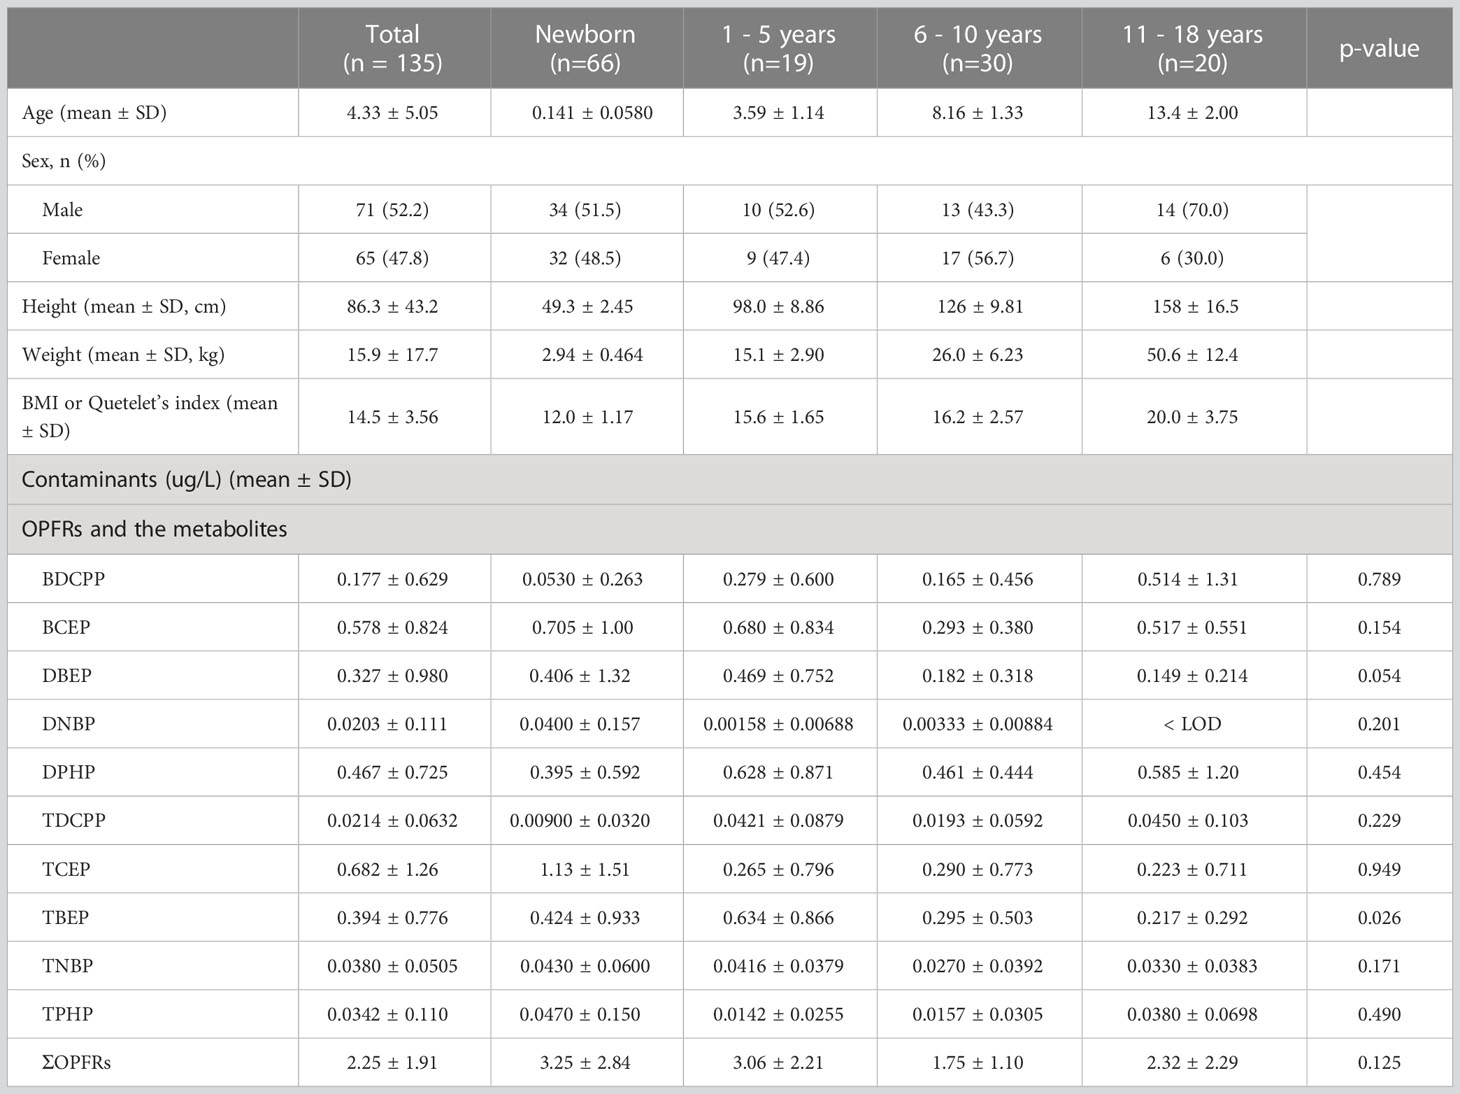Viewport: 1460px width, 1094px height.
Task: Click the 'TDCPP' row label
Action: point(74,820)
